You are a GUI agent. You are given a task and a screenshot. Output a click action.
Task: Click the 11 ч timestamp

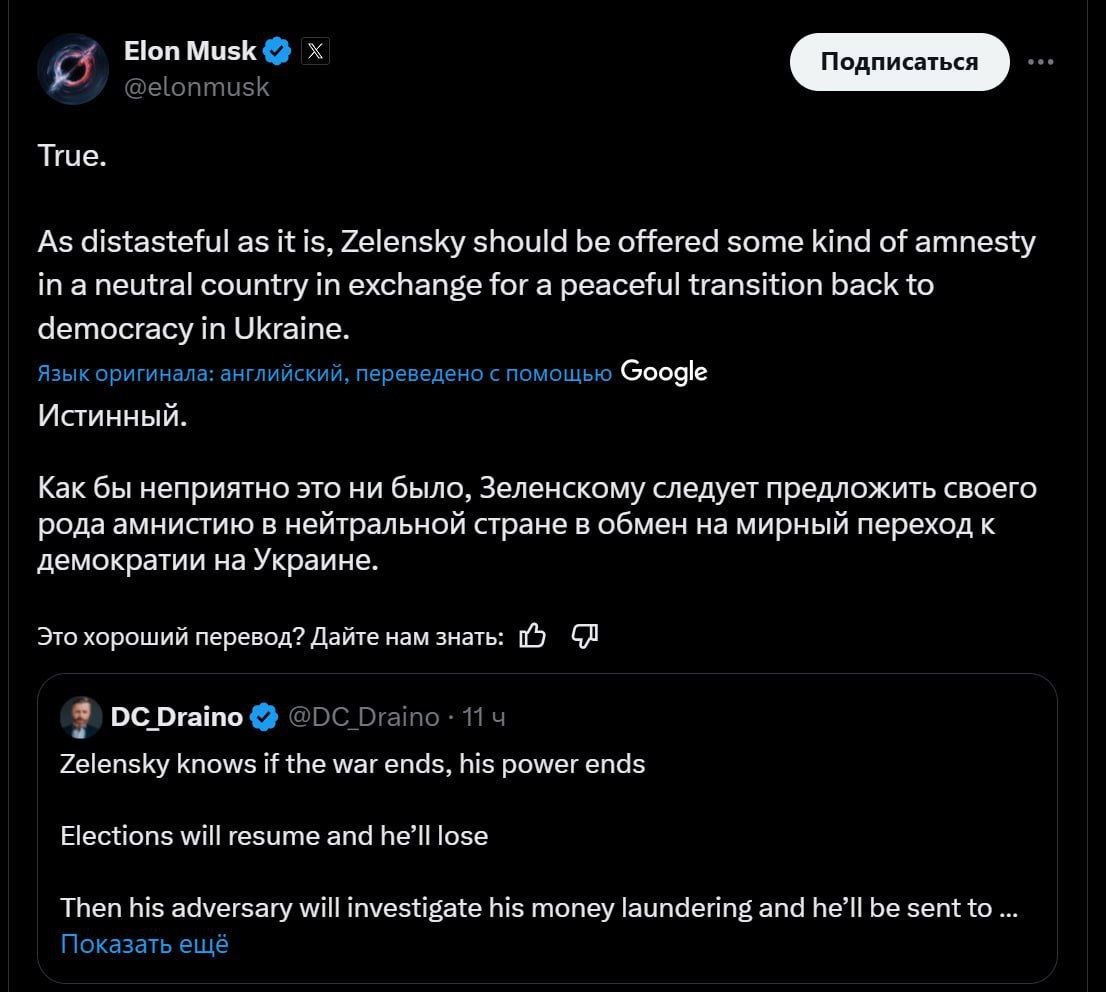(485, 717)
